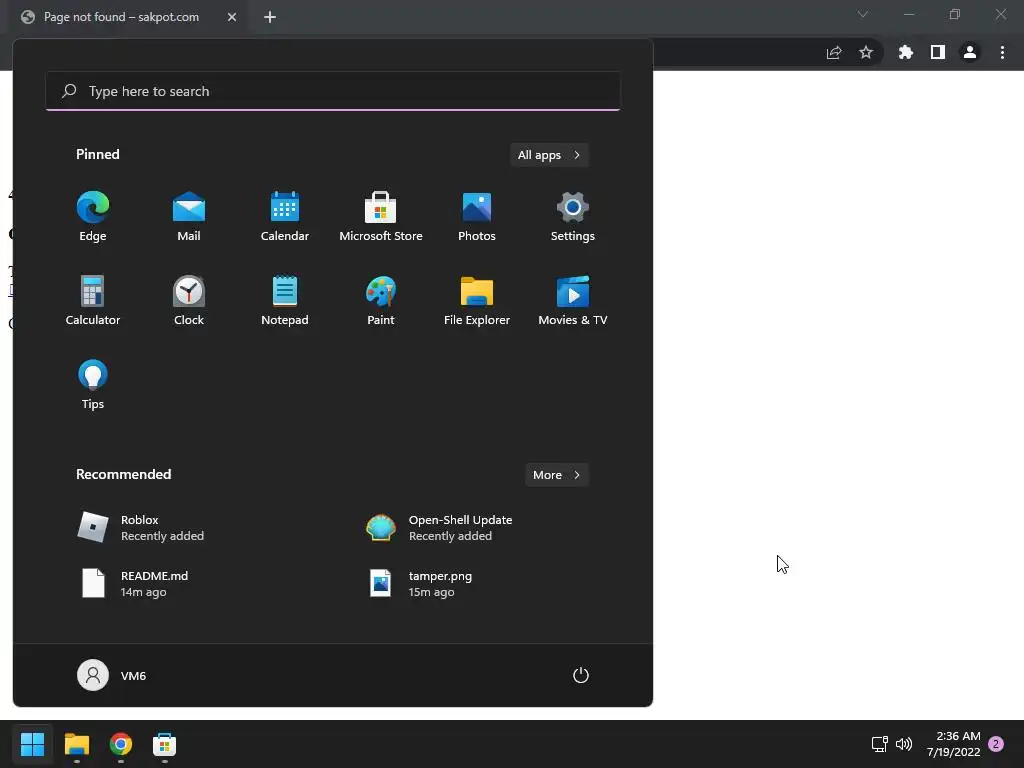Open Chrome's three-dot menu
Screen dimensions: 1024x768
click(x=1002, y=52)
